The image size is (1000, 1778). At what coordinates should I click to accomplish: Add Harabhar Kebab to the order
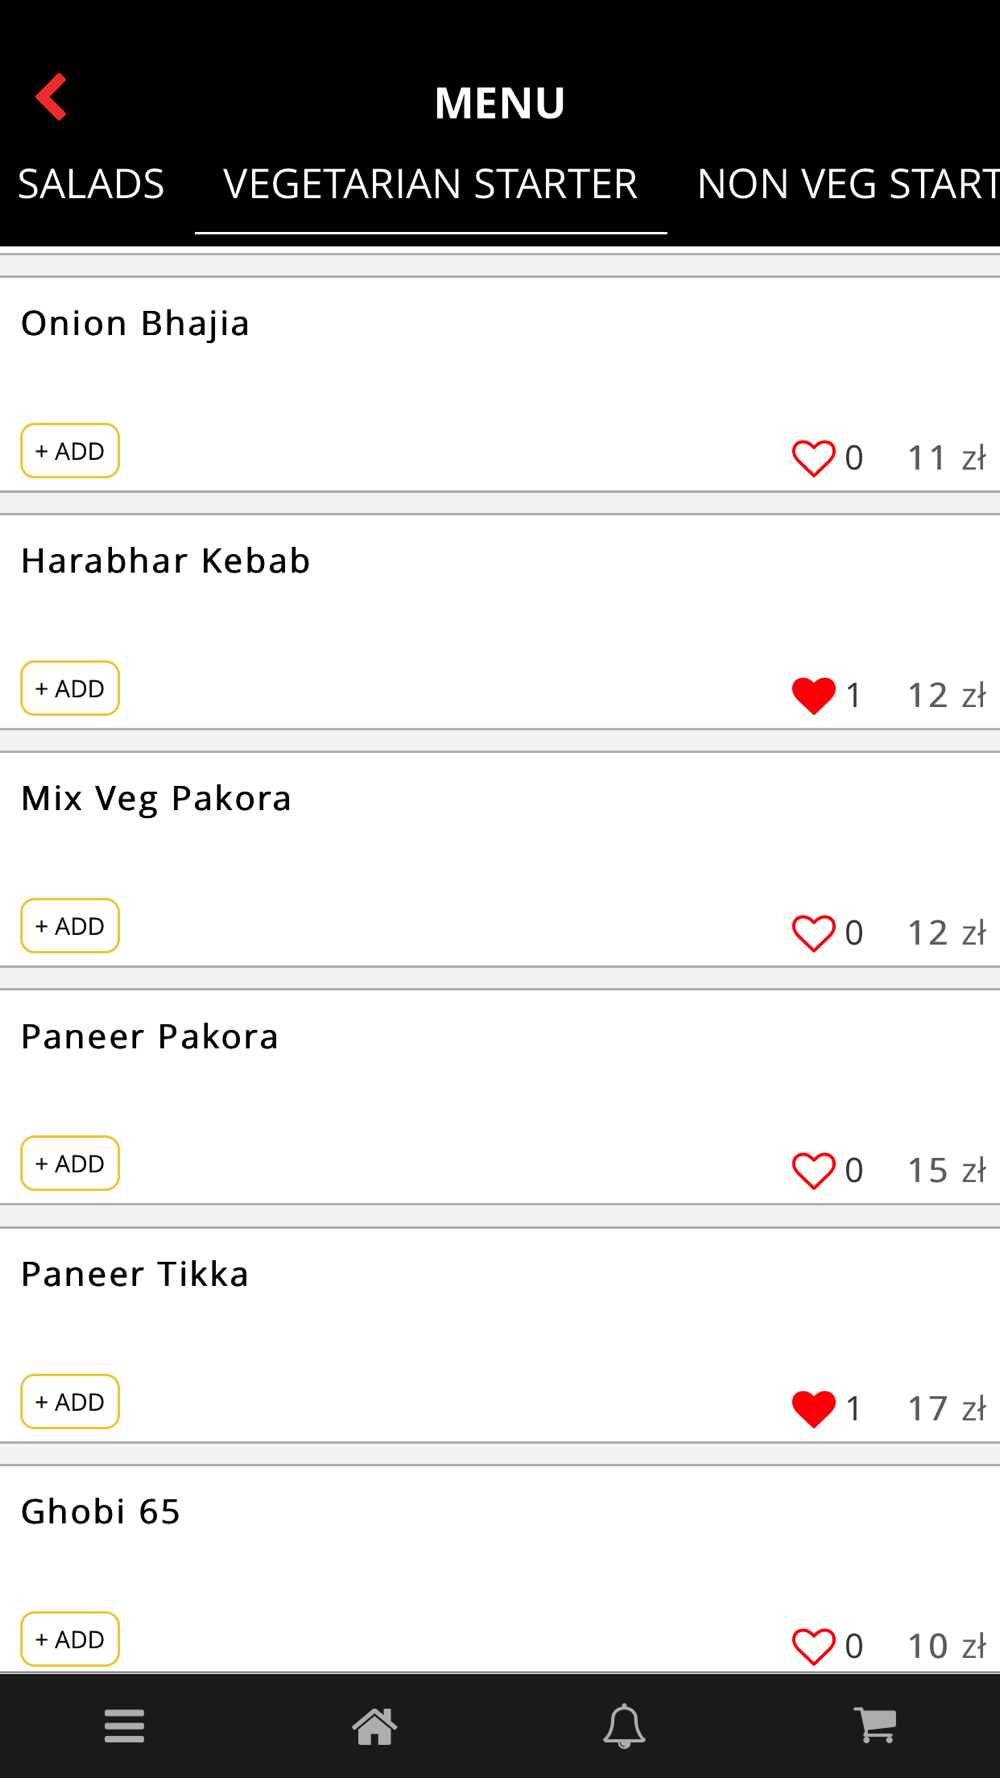tap(70, 689)
